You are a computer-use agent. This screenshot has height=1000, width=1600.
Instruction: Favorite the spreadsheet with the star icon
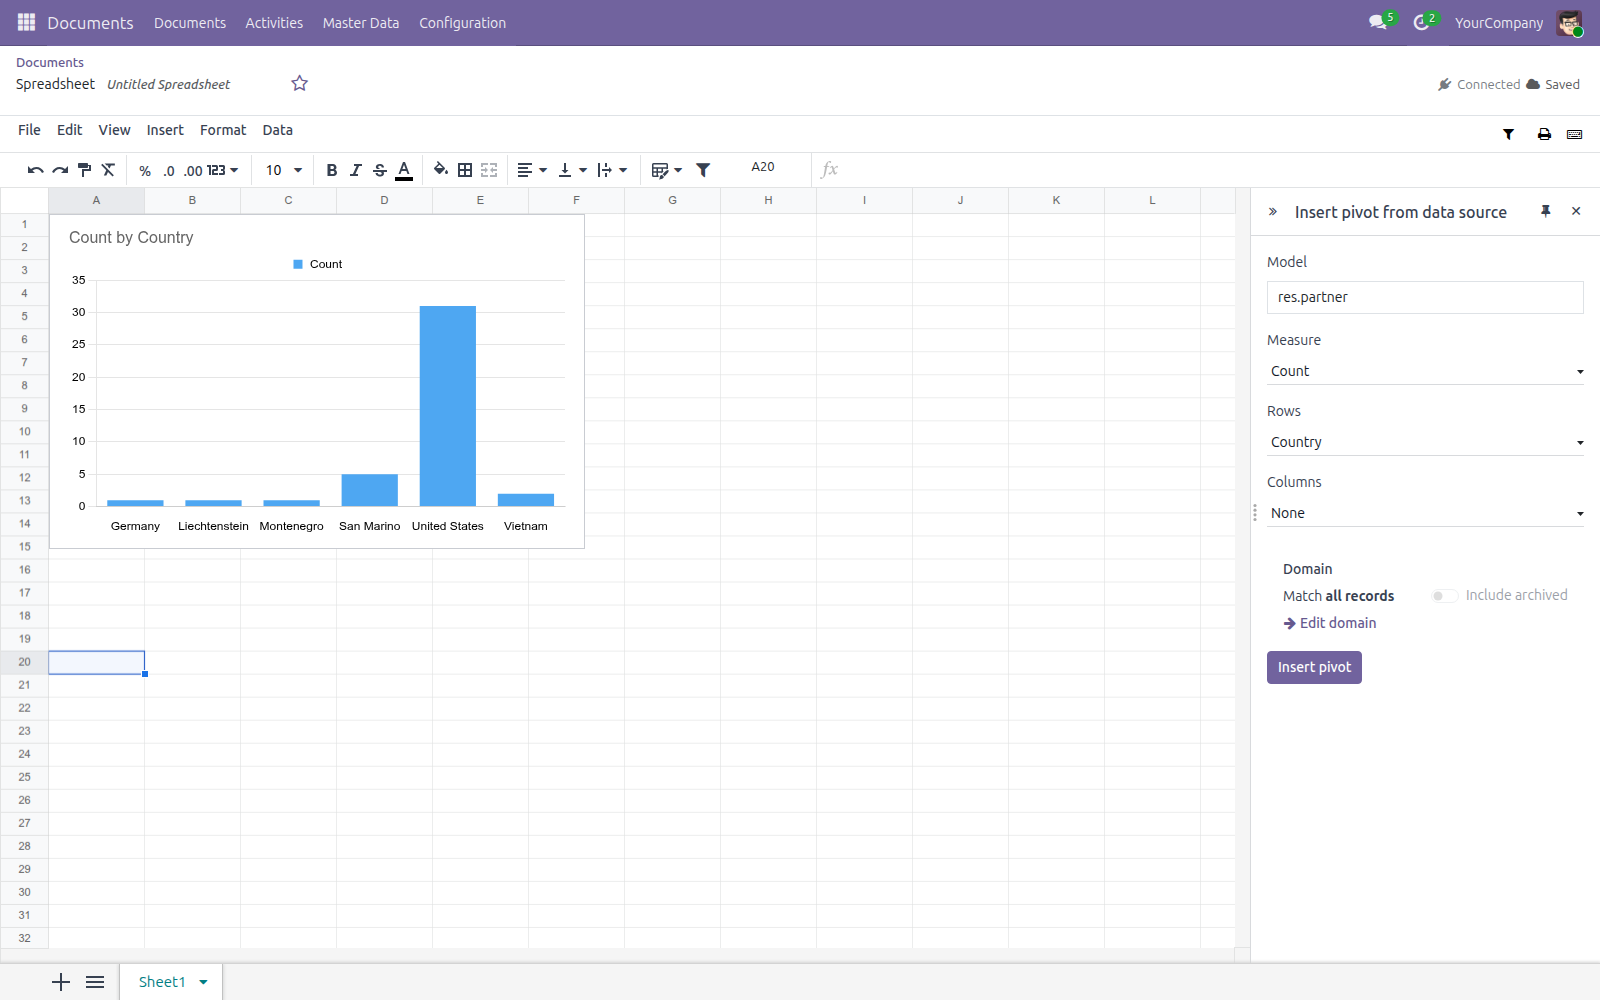coord(299,84)
